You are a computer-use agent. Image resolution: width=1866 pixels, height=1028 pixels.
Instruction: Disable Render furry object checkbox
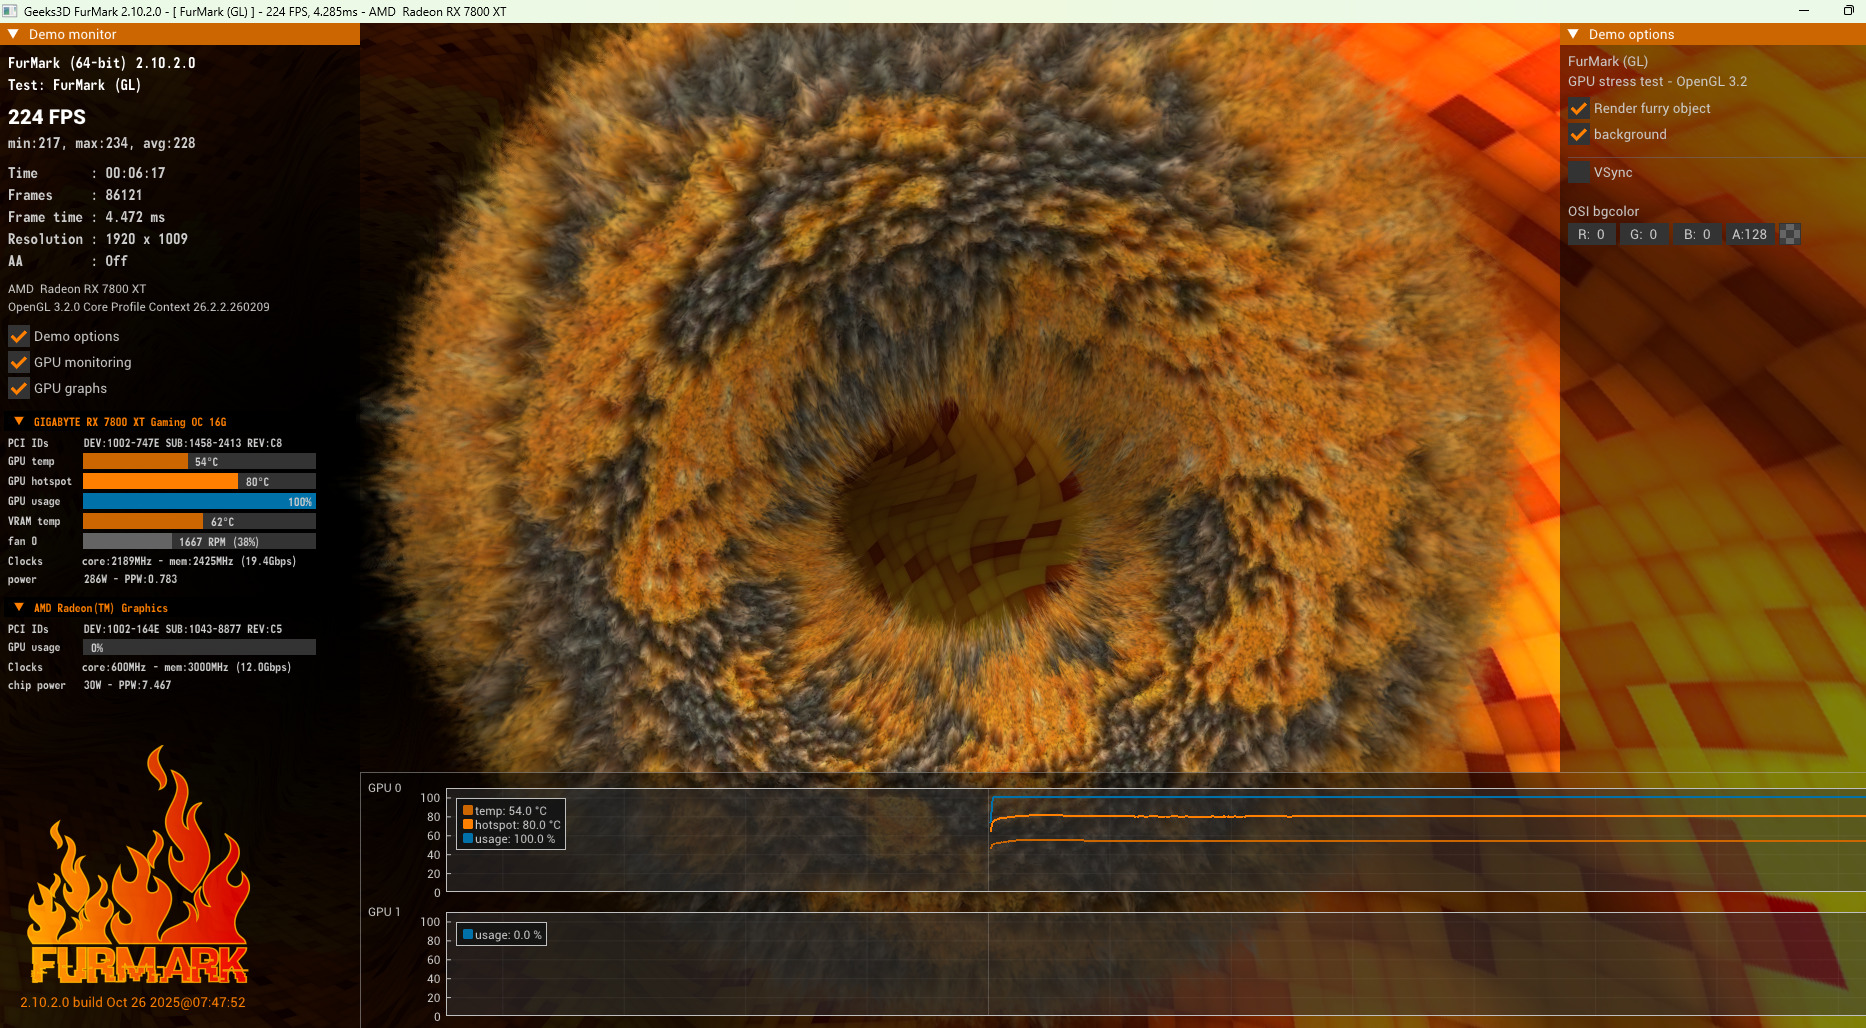coord(1578,108)
